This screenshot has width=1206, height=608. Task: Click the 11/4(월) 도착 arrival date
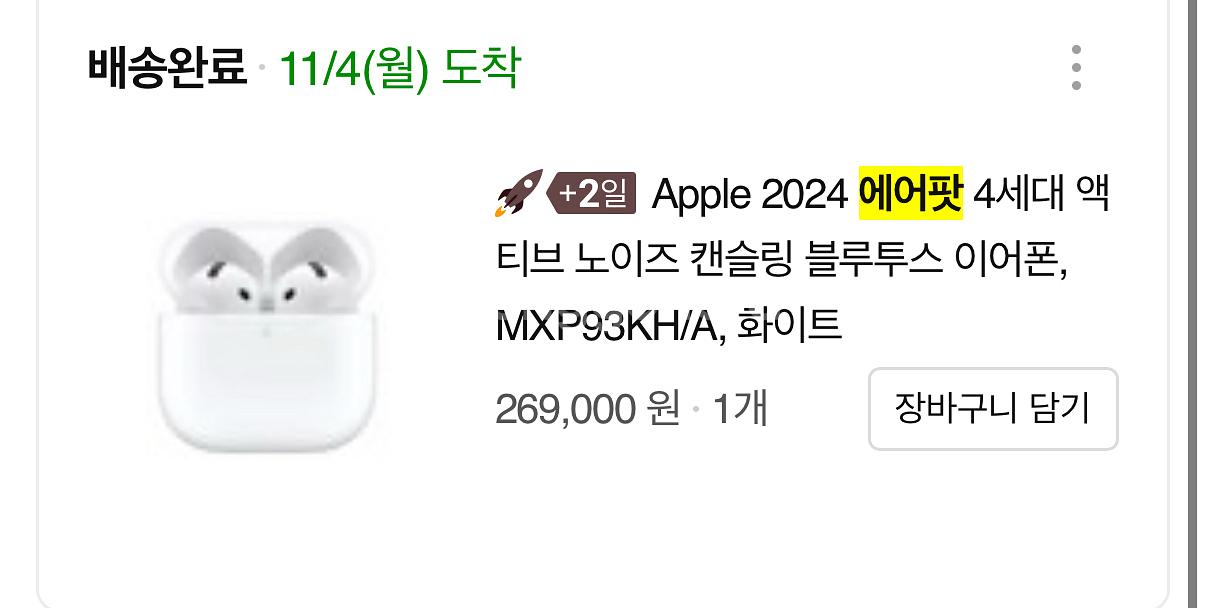point(399,69)
